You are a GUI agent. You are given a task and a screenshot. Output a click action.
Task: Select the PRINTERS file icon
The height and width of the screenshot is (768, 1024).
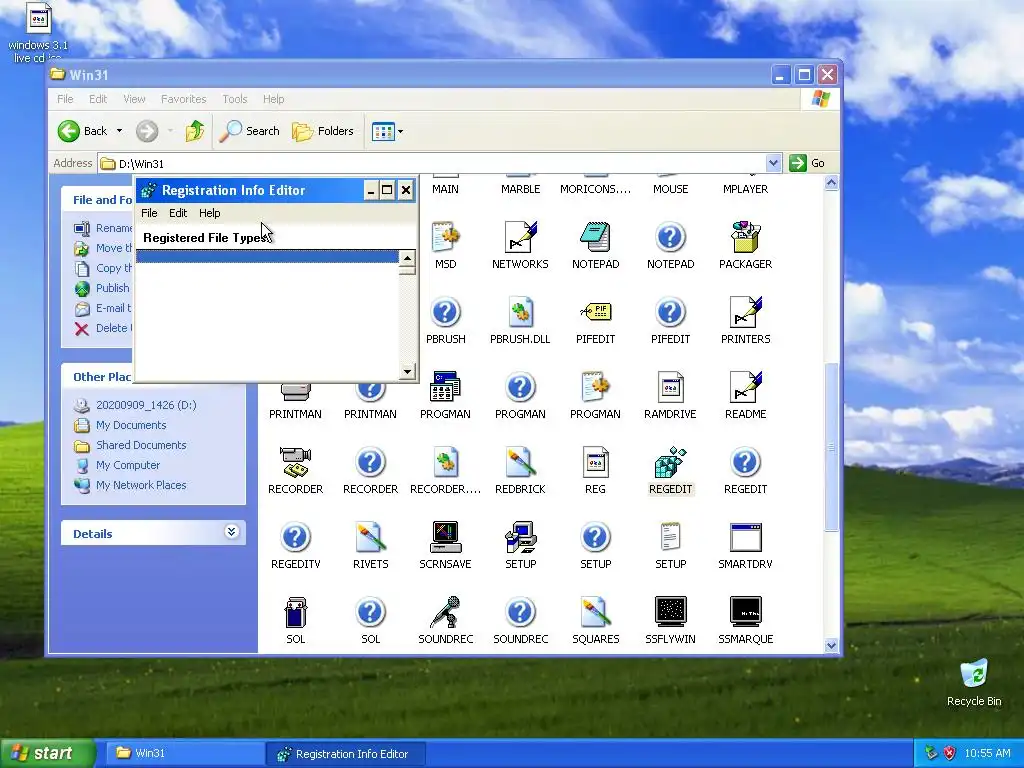point(746,313)
